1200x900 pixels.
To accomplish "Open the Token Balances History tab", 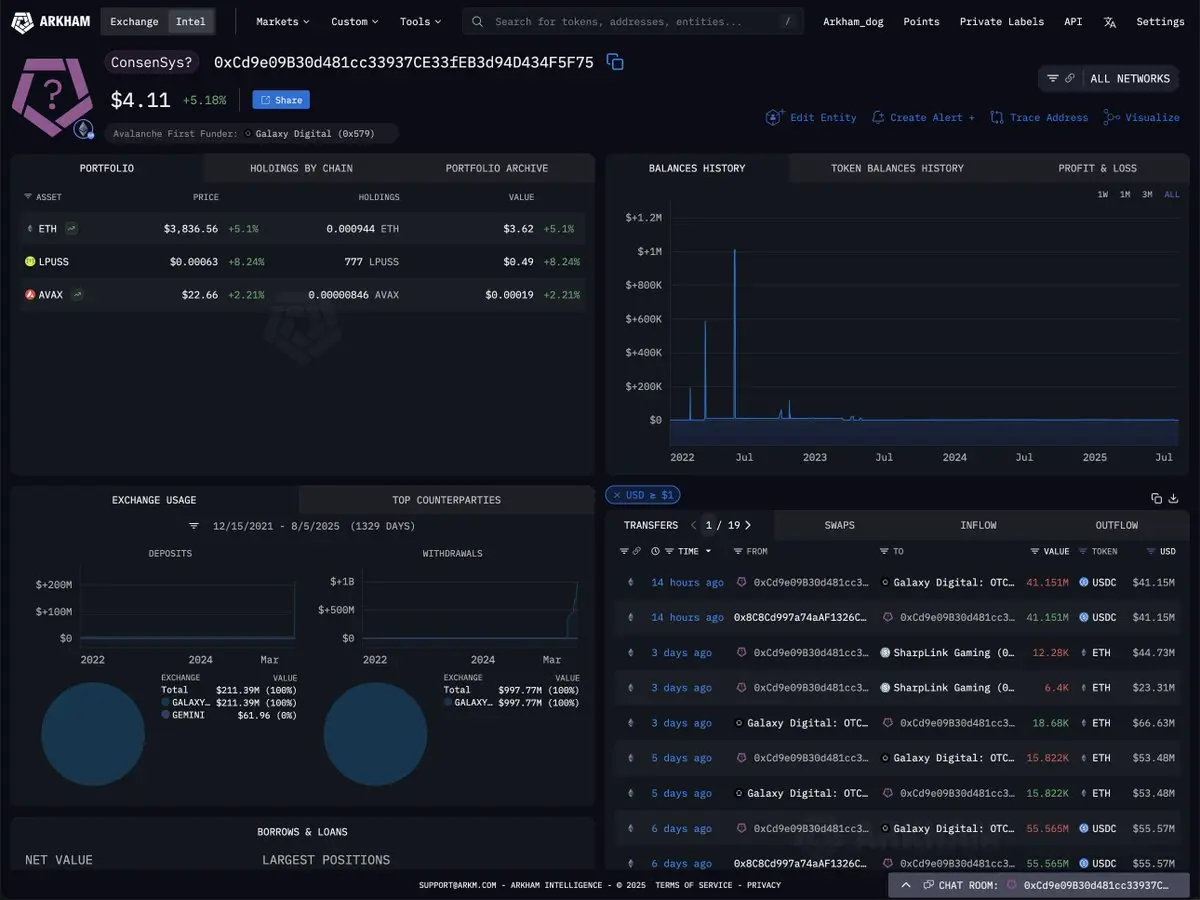I will point(897,168).
